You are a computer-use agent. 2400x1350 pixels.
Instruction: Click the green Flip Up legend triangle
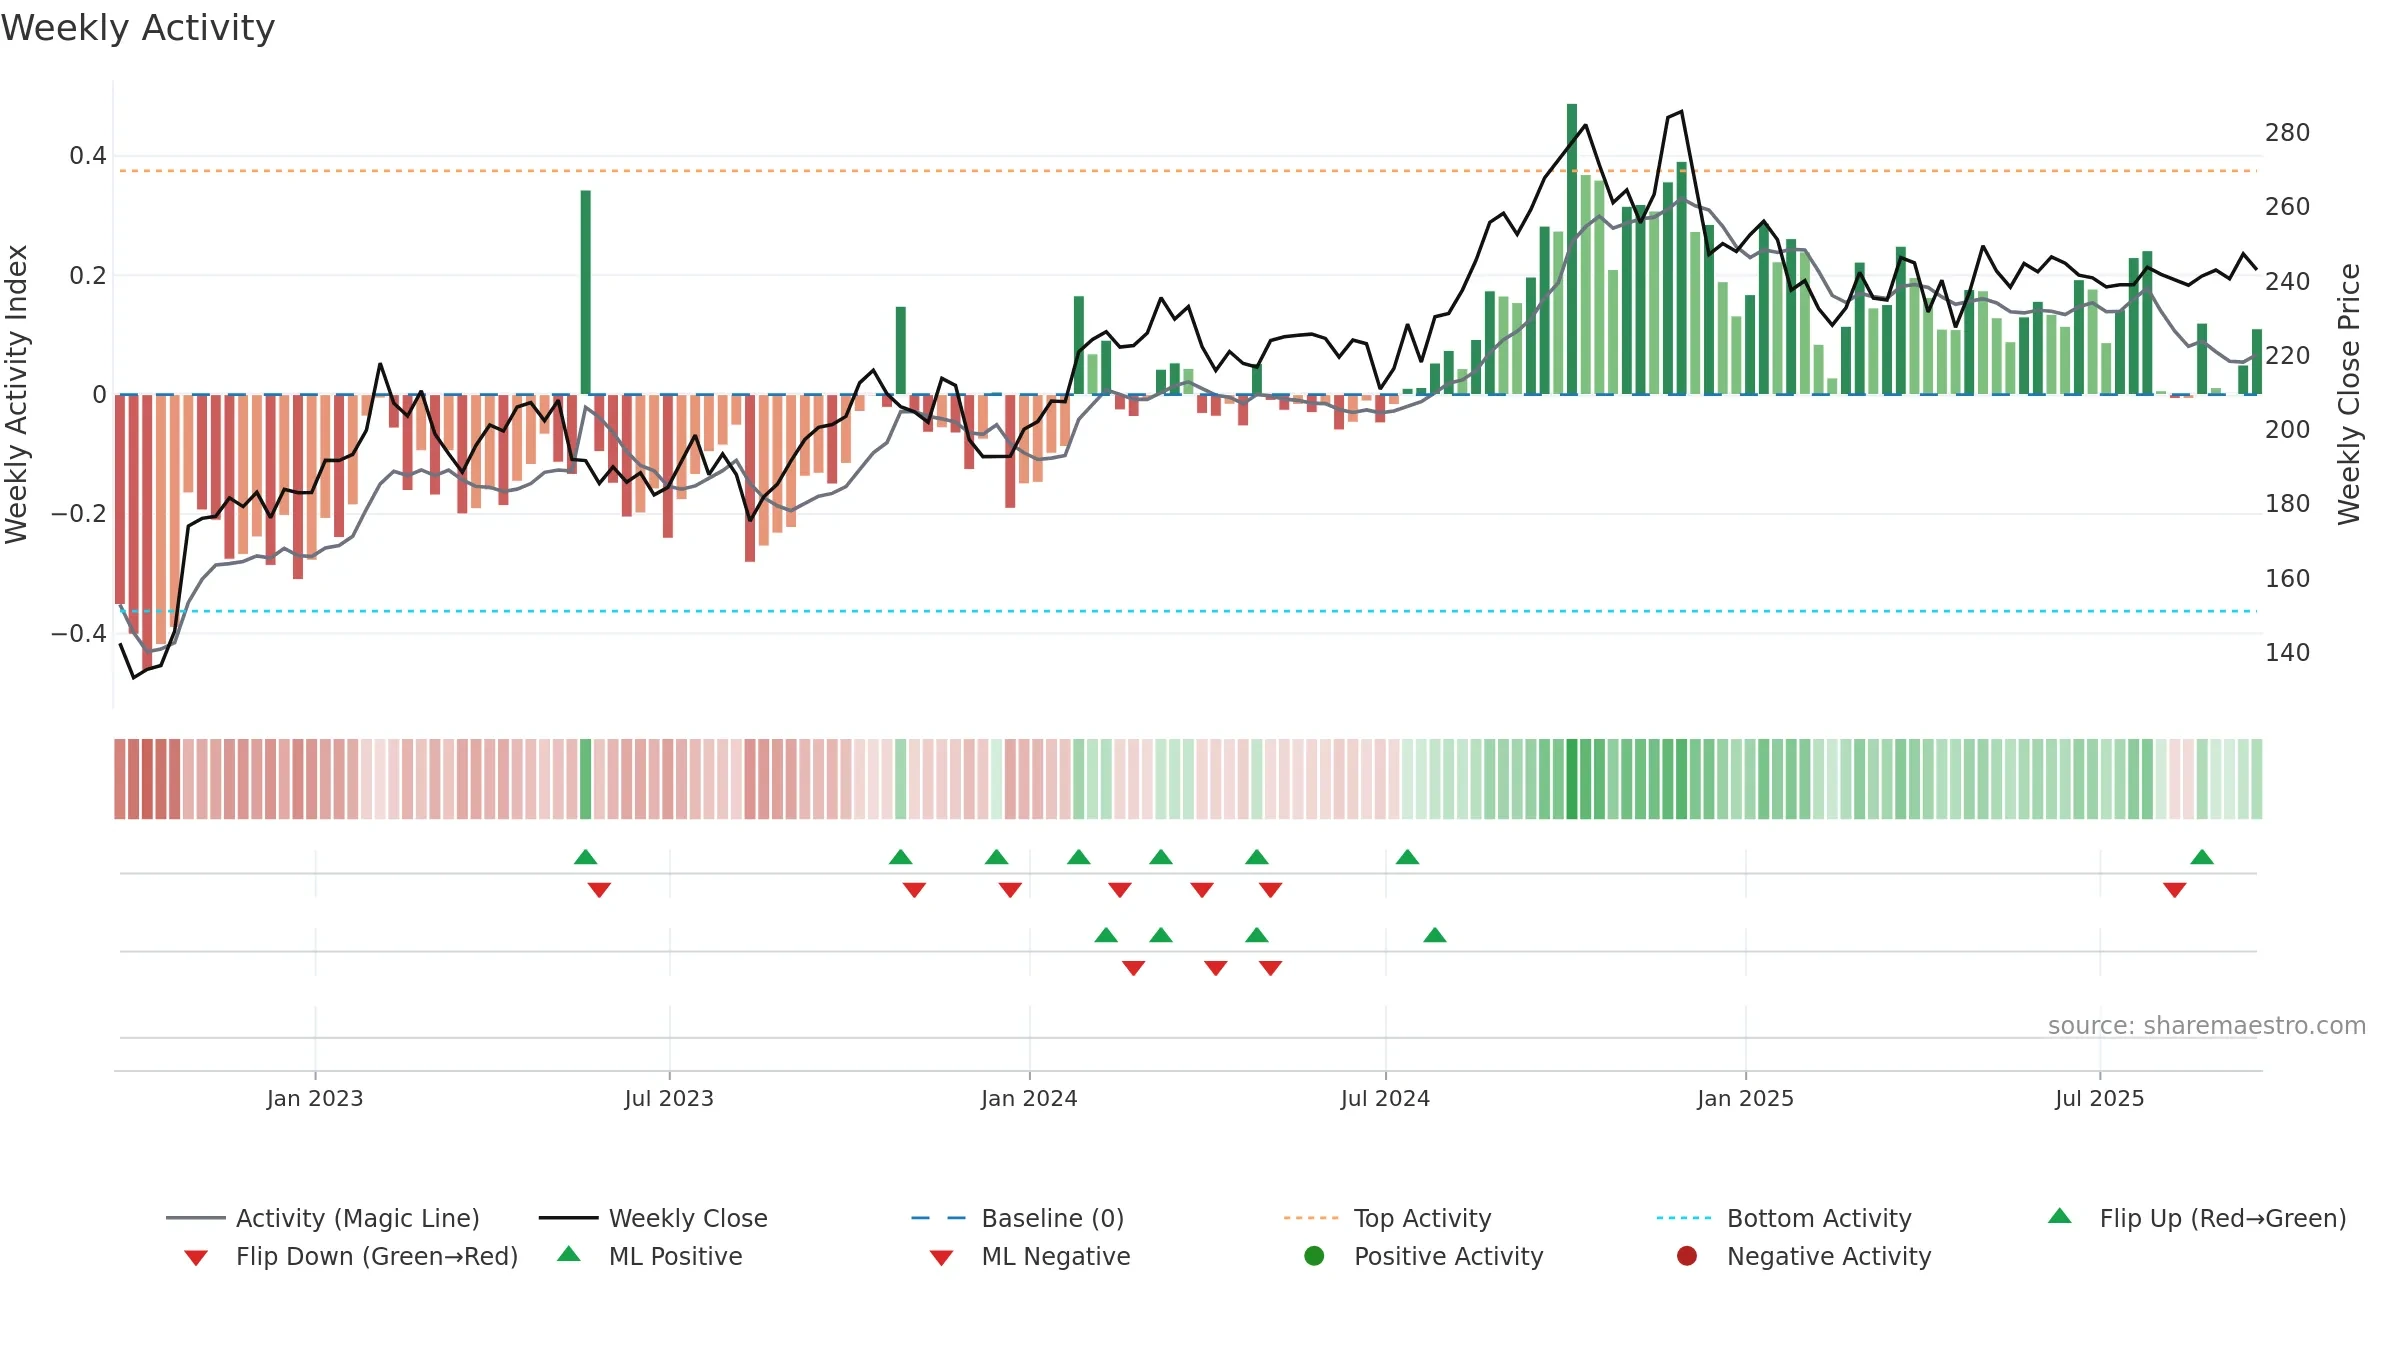click(x=2060, y=1216)
